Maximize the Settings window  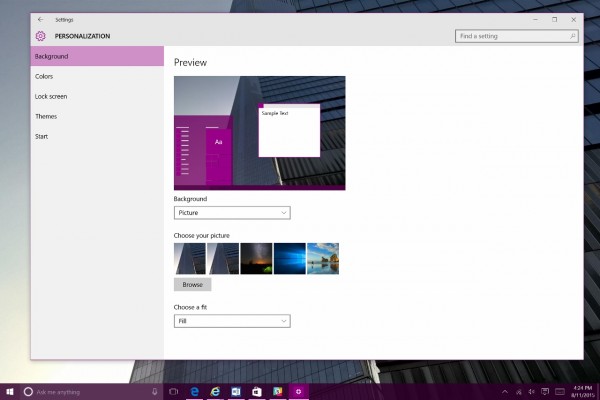pyautogui.click(x=554, y=20)
